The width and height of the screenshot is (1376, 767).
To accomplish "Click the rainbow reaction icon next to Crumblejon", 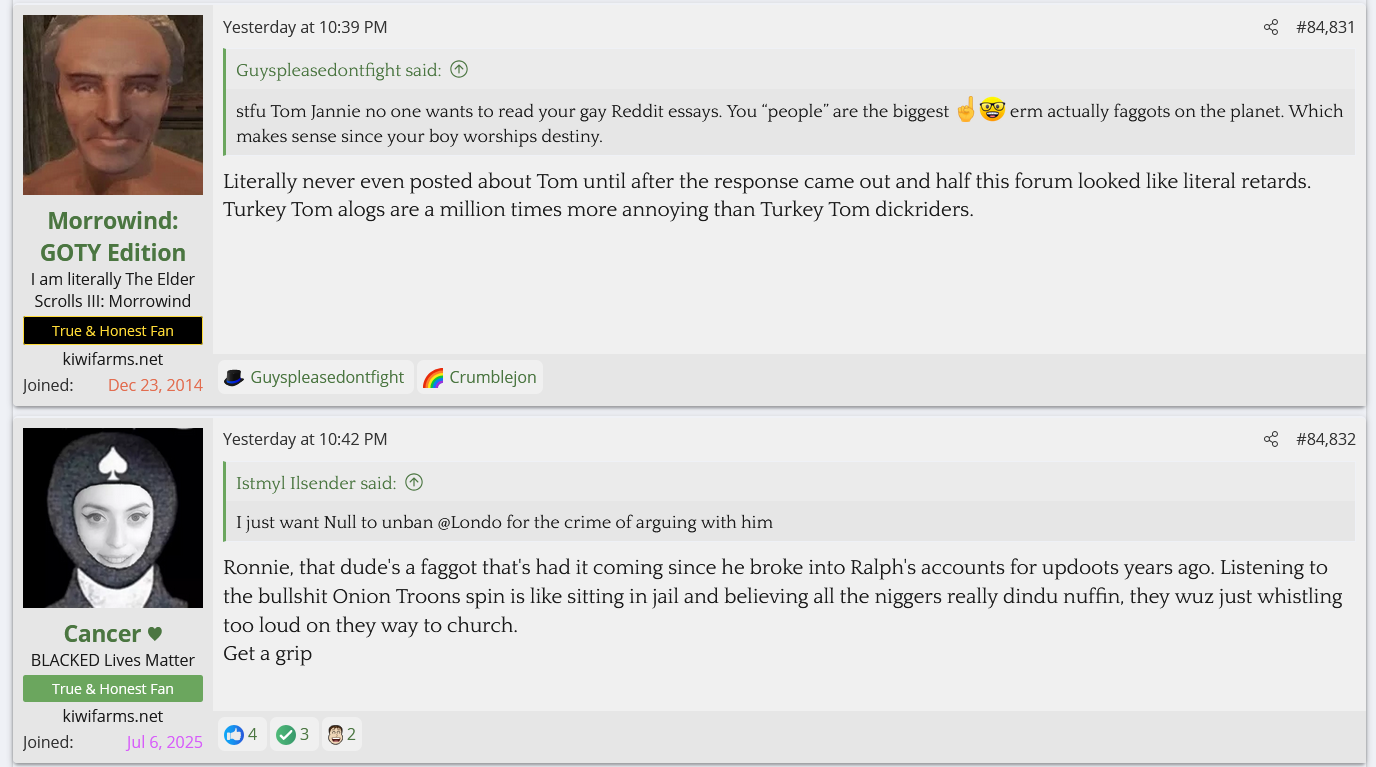I will [433, 377].
